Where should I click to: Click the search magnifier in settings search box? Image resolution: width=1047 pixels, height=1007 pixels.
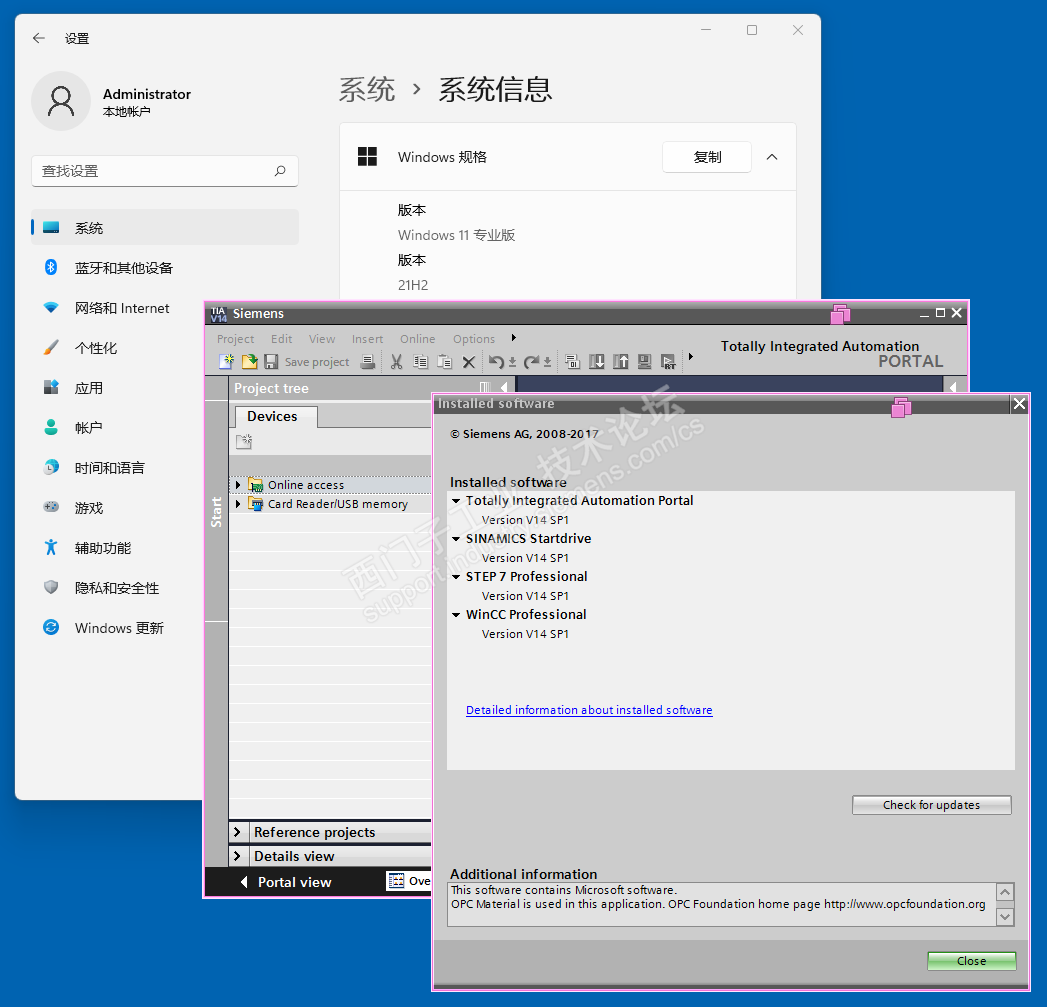pos(280,171)
